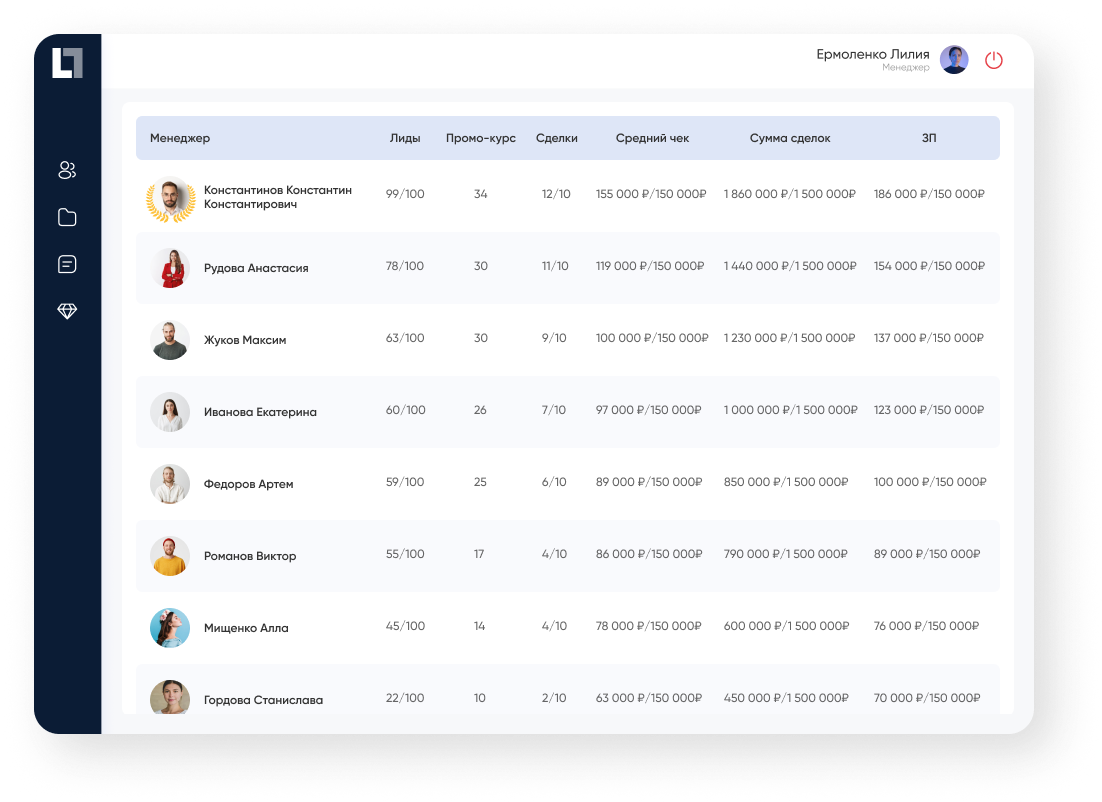
Task: Click average check 155 000 ₽/150 000₽
Action: tap(651, 194)
